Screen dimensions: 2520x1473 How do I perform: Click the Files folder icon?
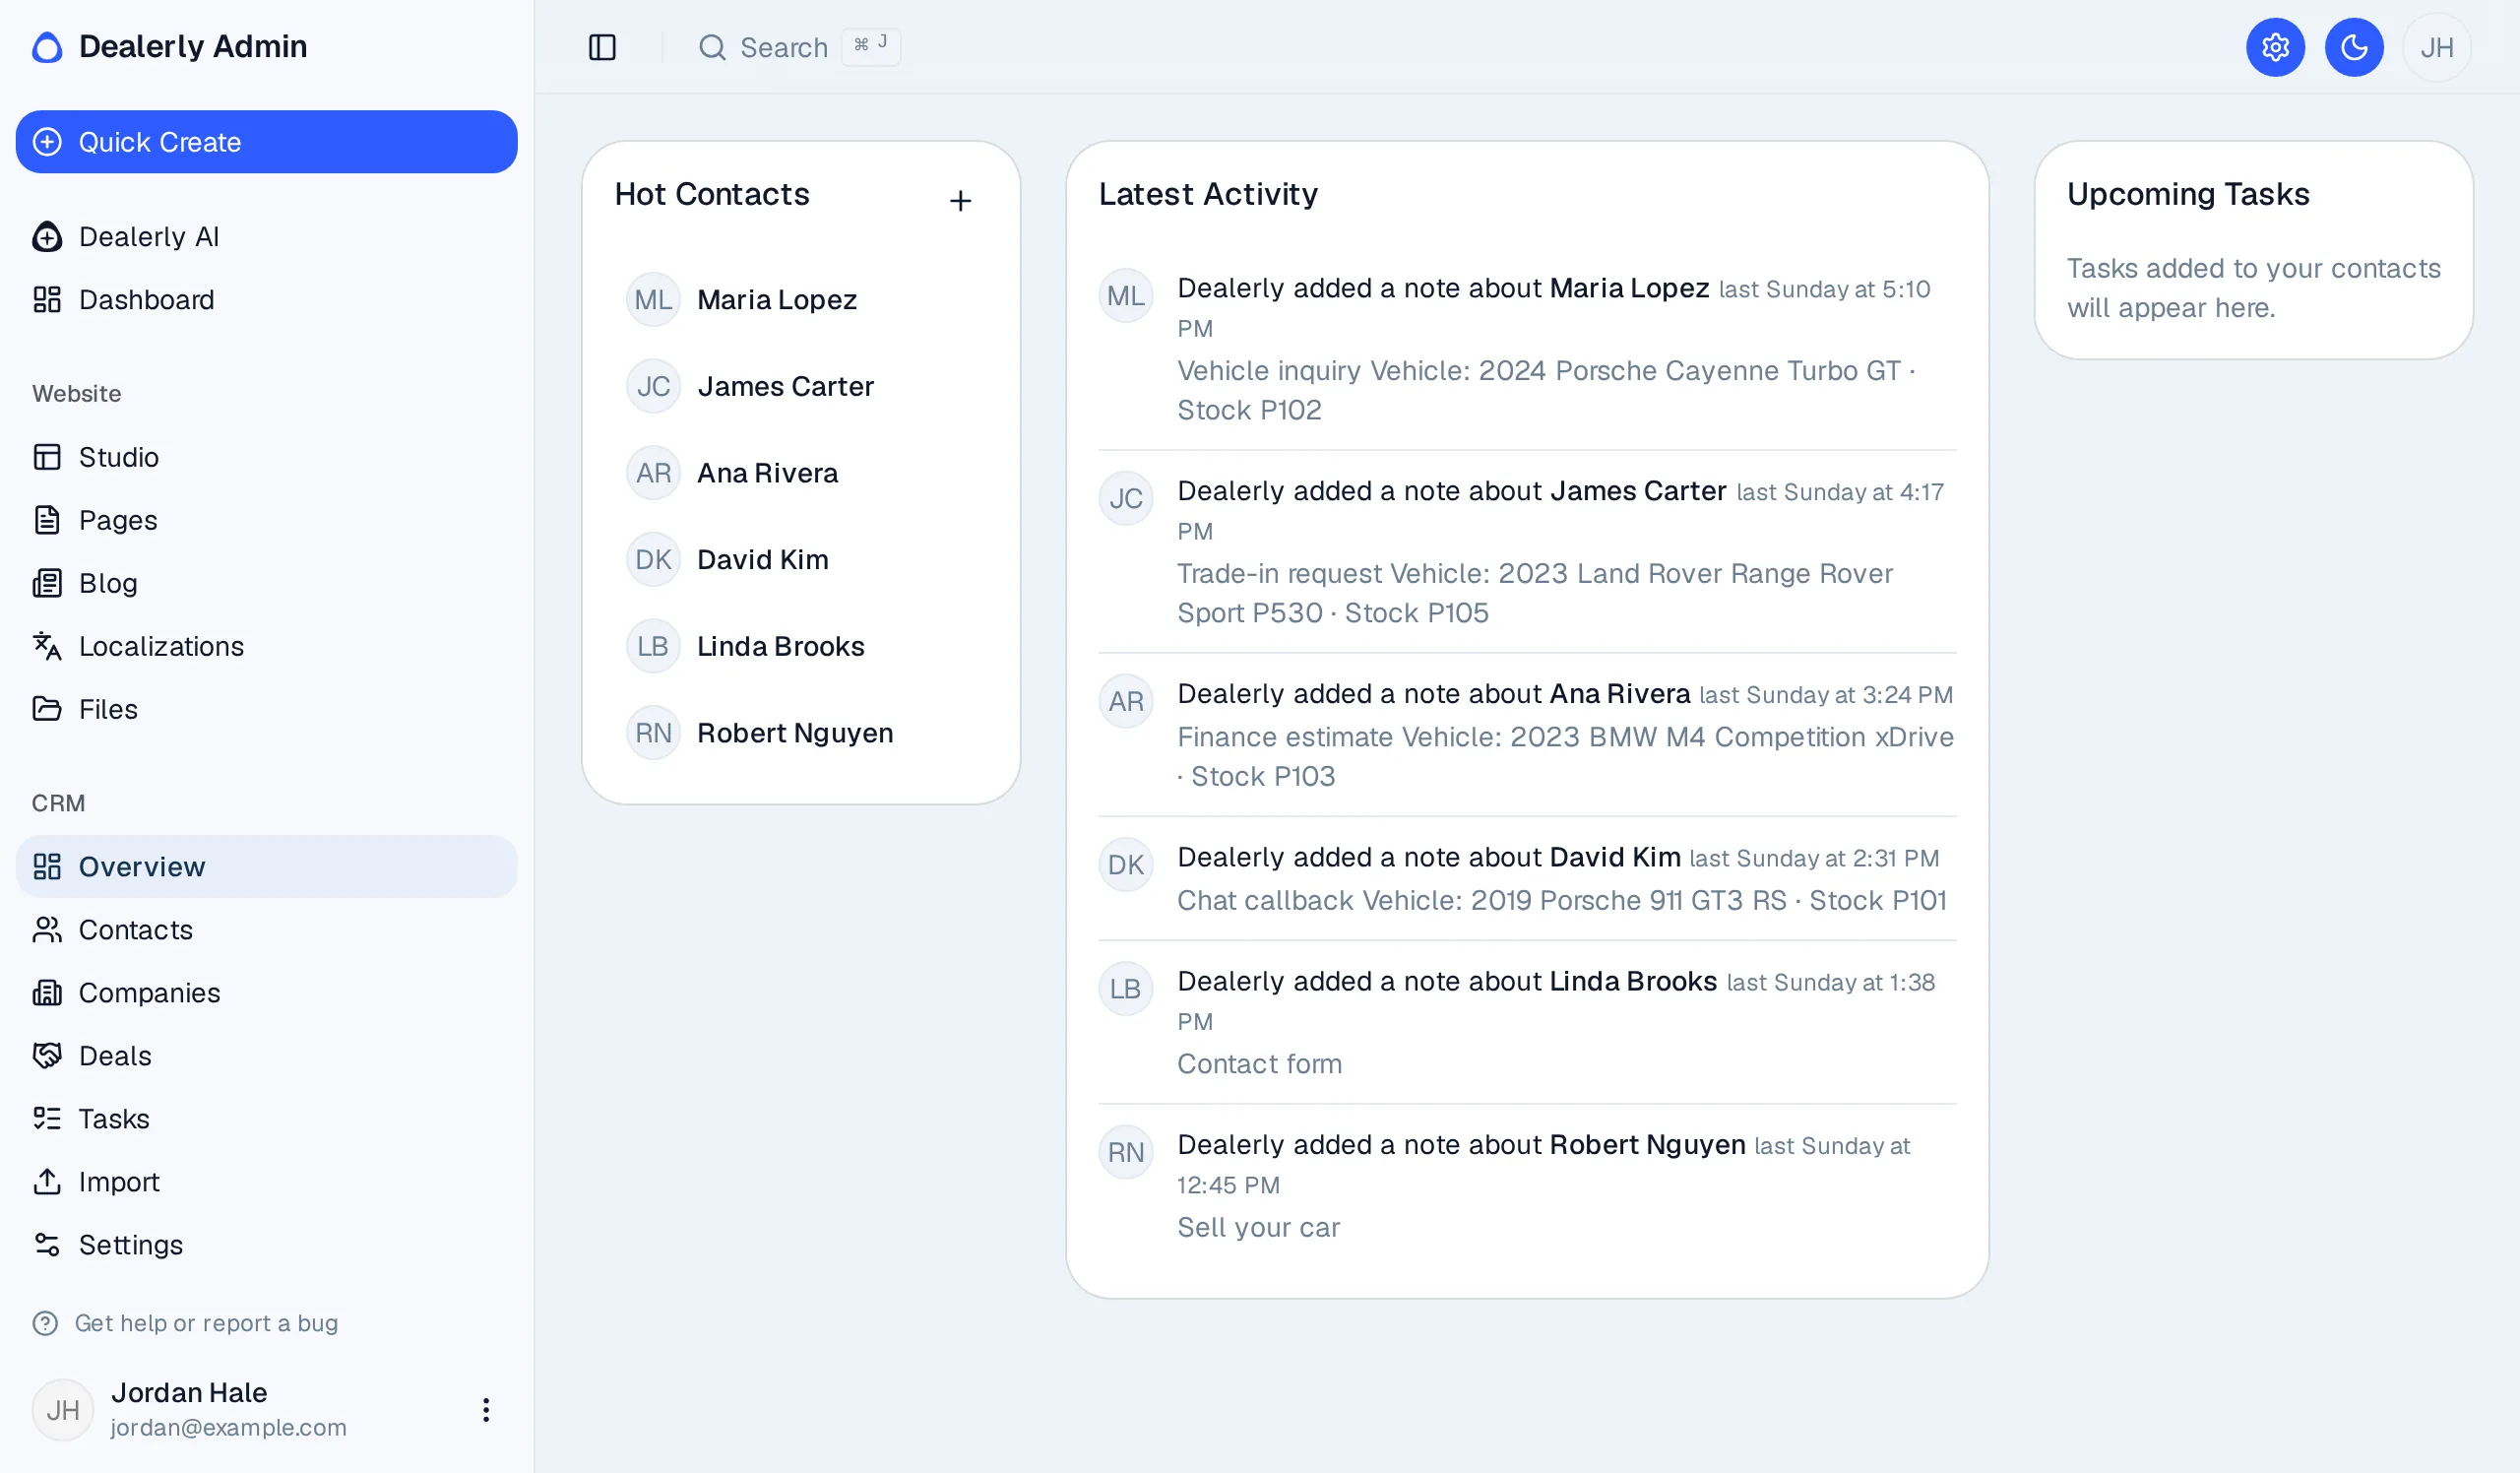pyautogui.click(x=47, y=709)
